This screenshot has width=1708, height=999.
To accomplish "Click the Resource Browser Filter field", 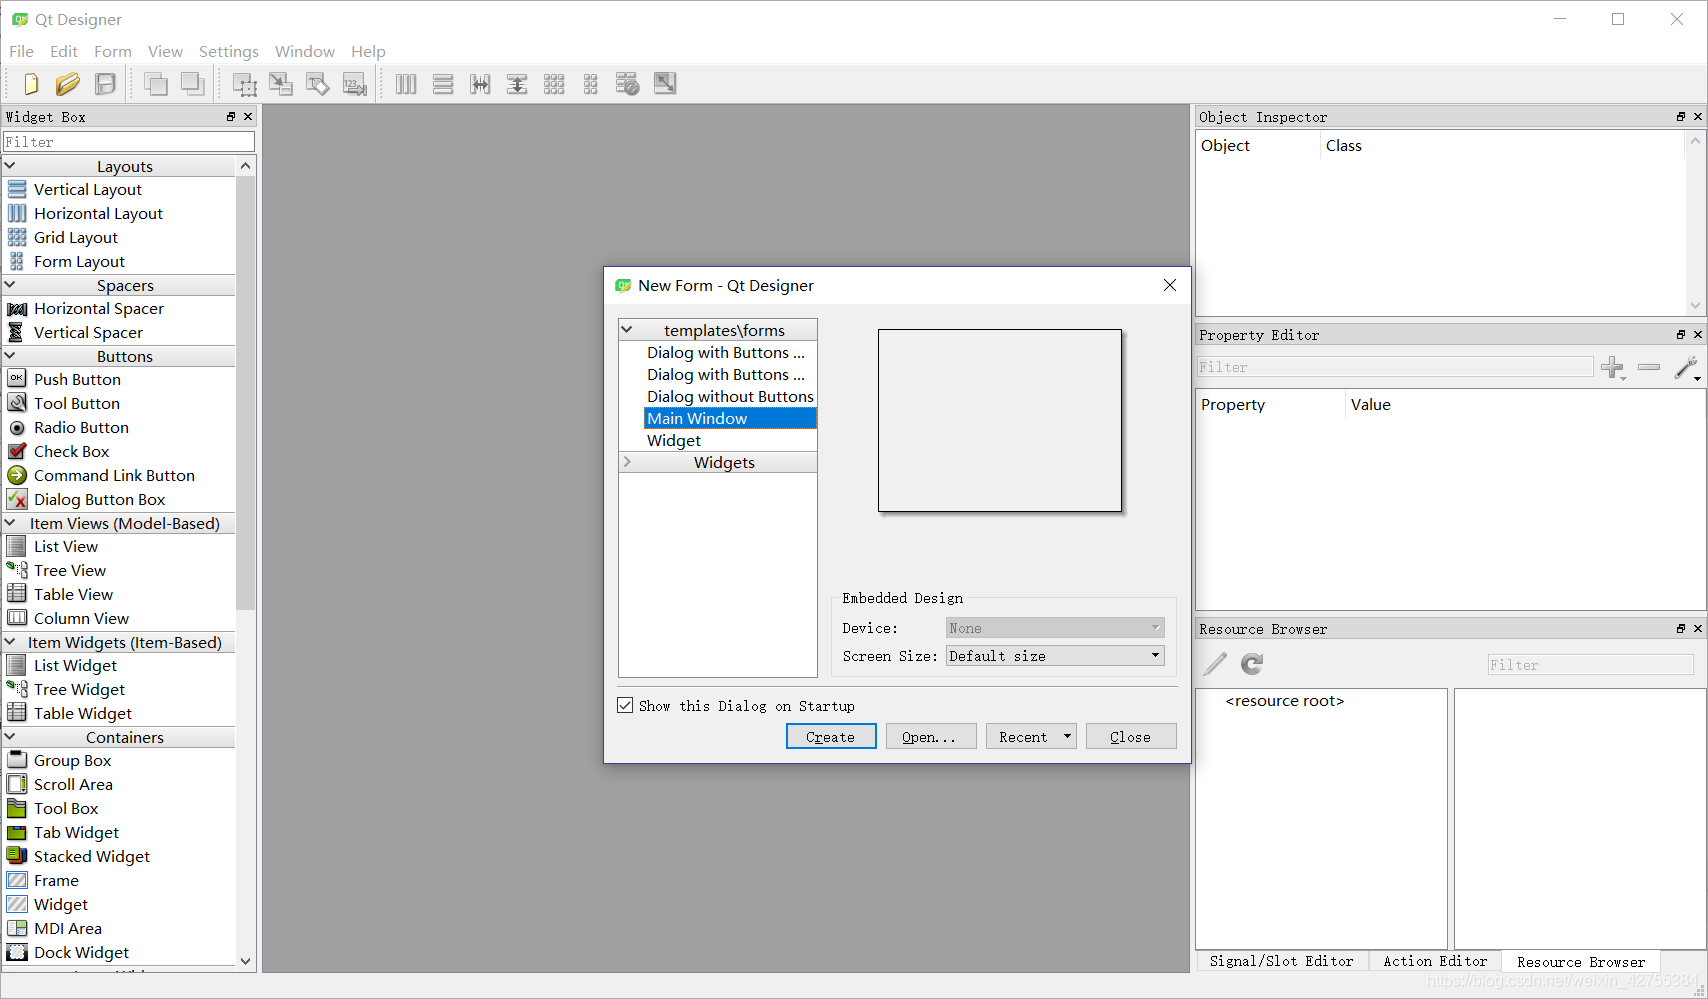I will [x=1590, y=665].
